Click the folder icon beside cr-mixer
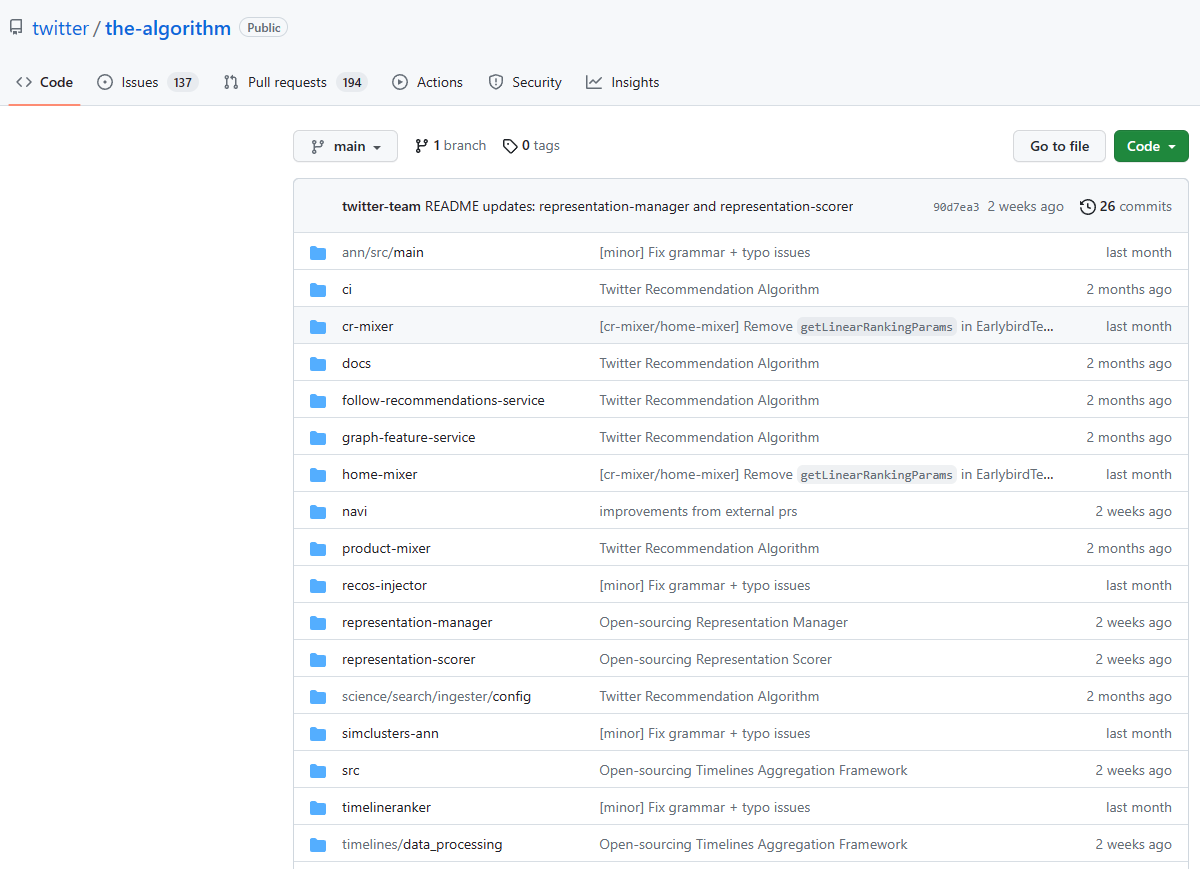The image size is (1200, 869). click(318, 327)
